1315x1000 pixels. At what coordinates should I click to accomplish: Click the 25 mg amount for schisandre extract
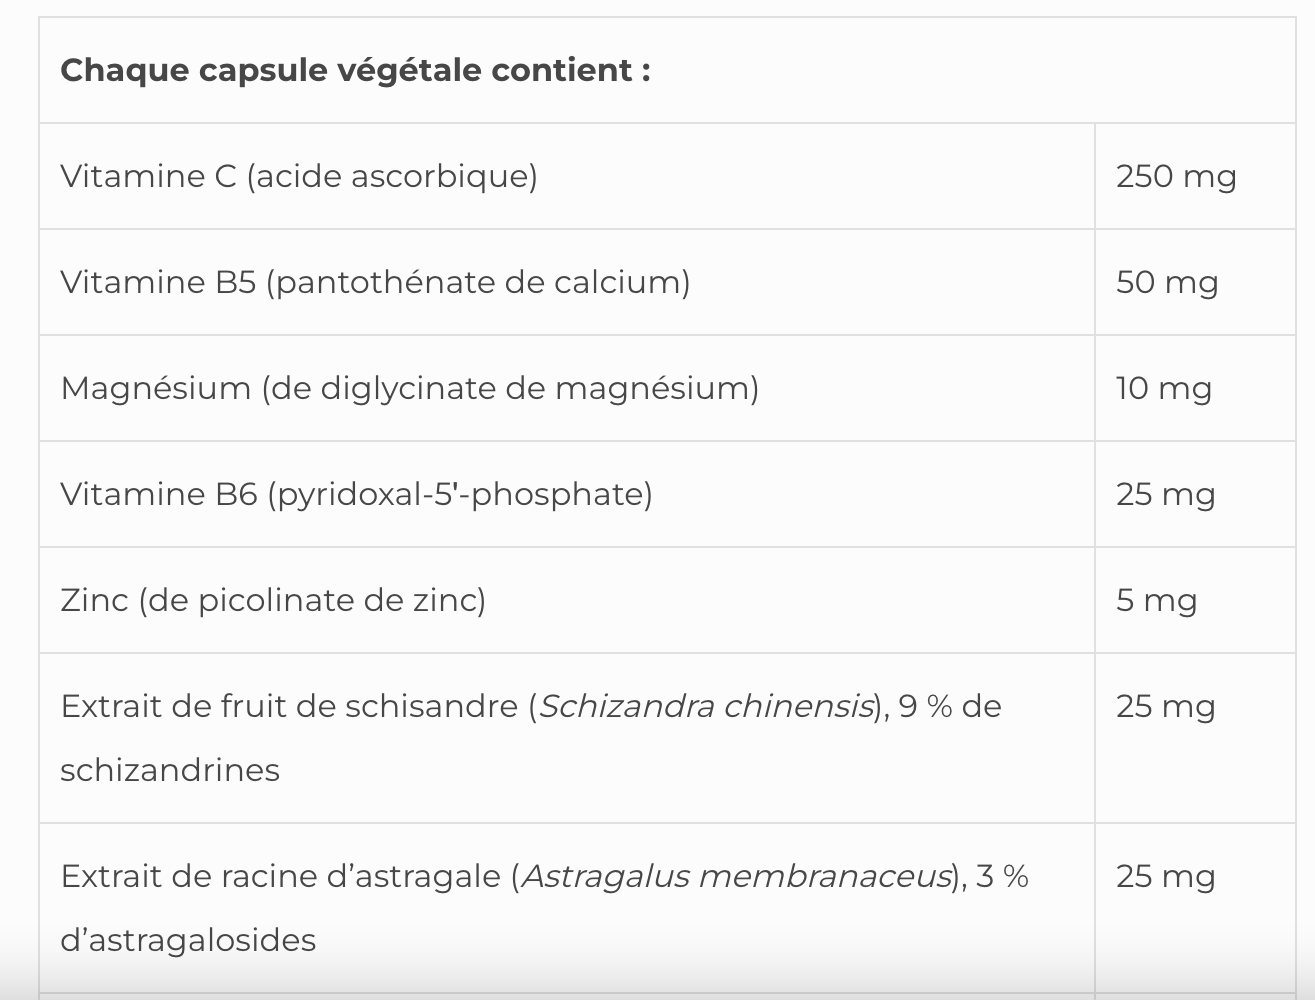coord(1165,707)
